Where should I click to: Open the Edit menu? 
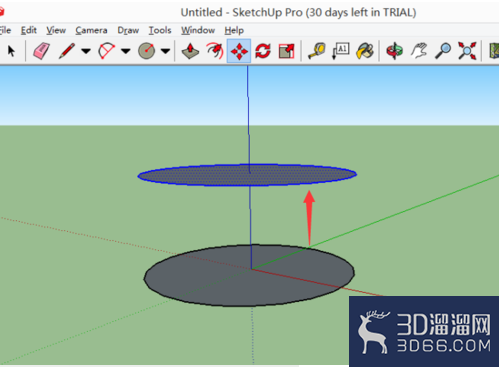[29, 30]
